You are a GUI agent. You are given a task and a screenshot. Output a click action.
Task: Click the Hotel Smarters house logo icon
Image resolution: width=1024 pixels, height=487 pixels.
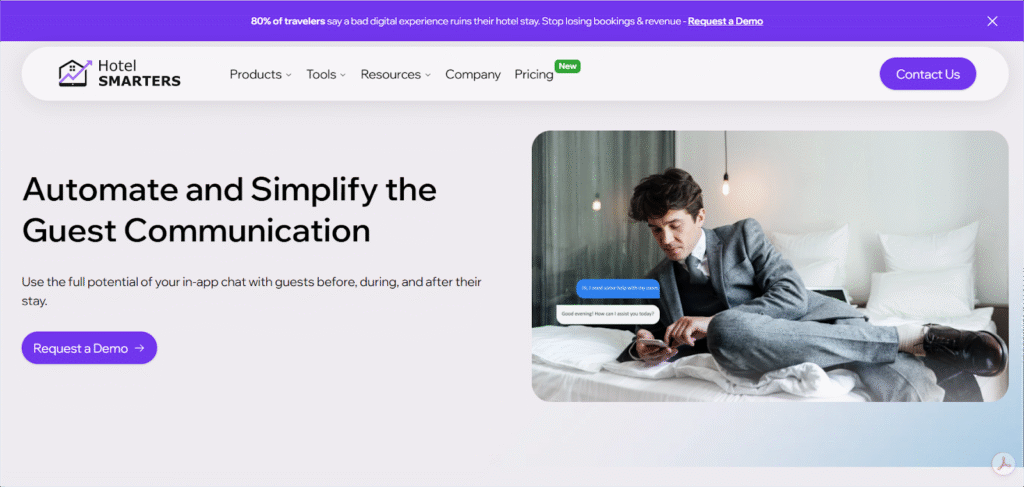pyautogui.click(x=76, y=73)
